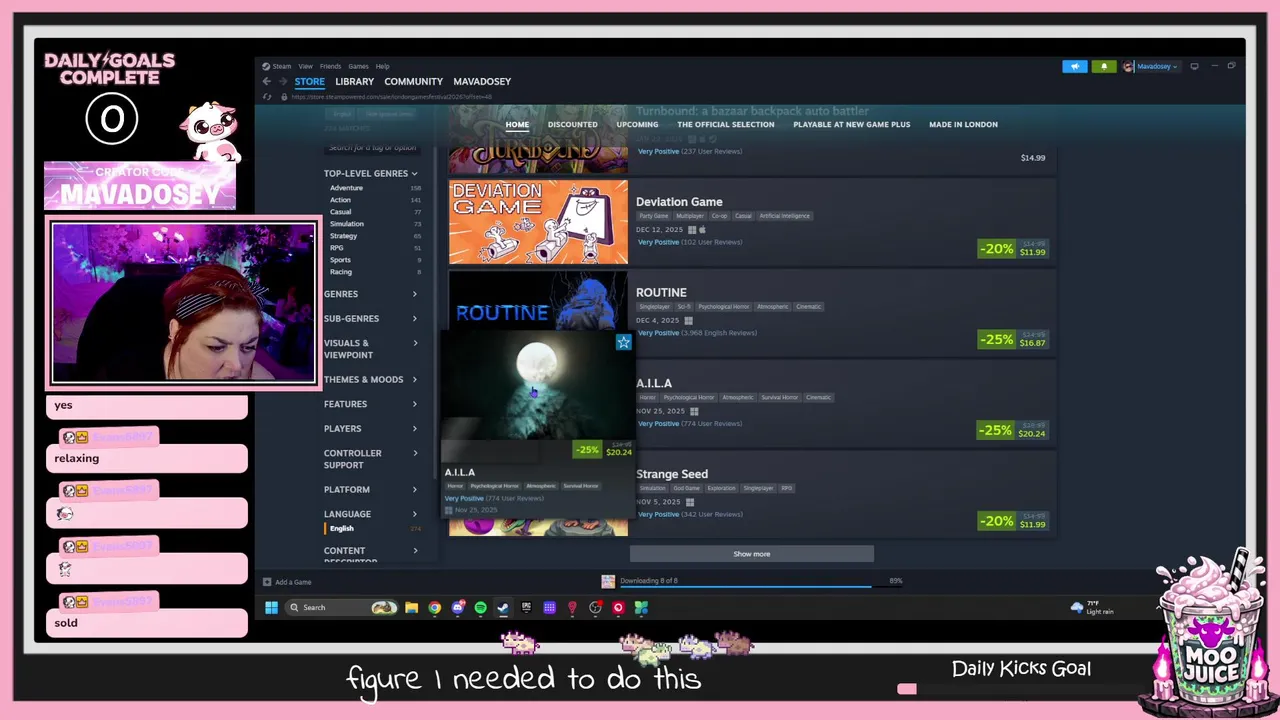Filter by RPG genre
1280x720 pixels.
337,248
